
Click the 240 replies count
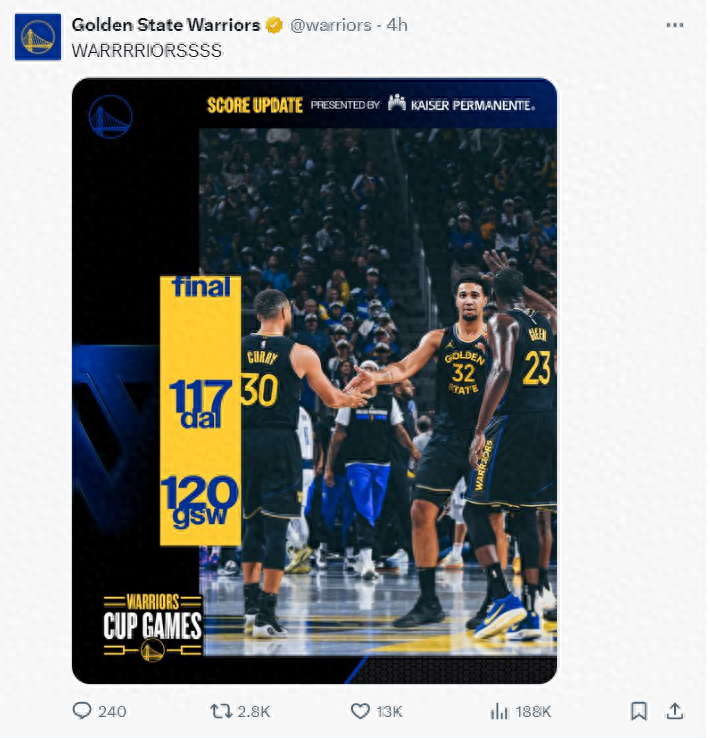112,711
